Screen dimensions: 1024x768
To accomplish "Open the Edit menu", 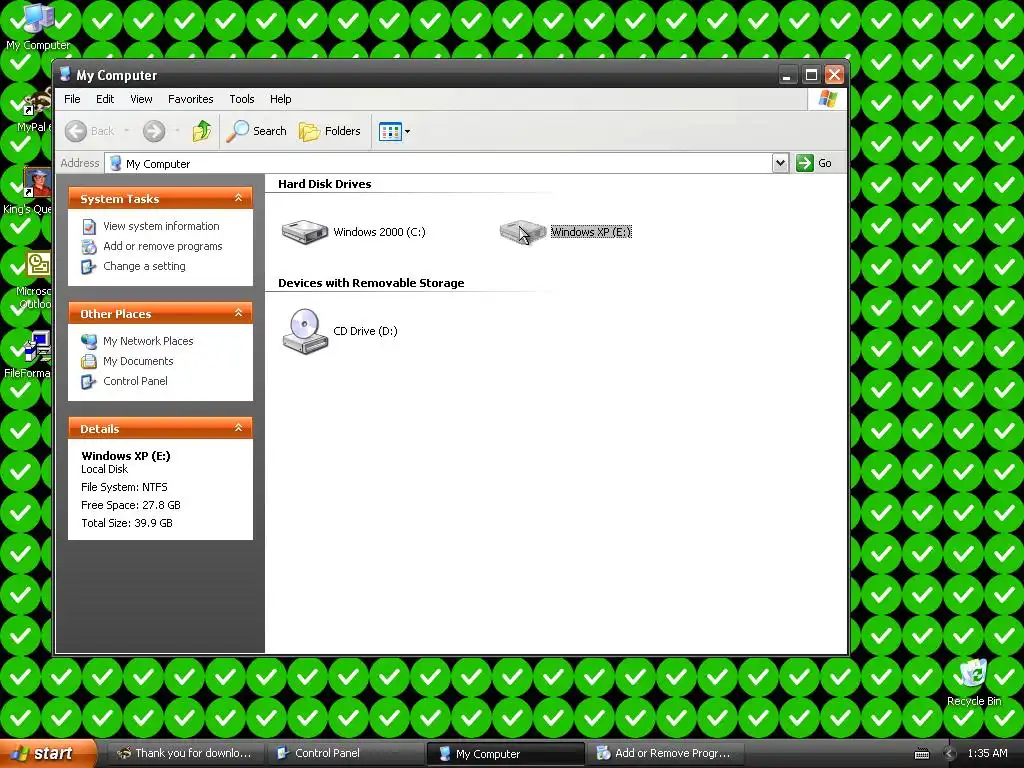I will point(105,99).
